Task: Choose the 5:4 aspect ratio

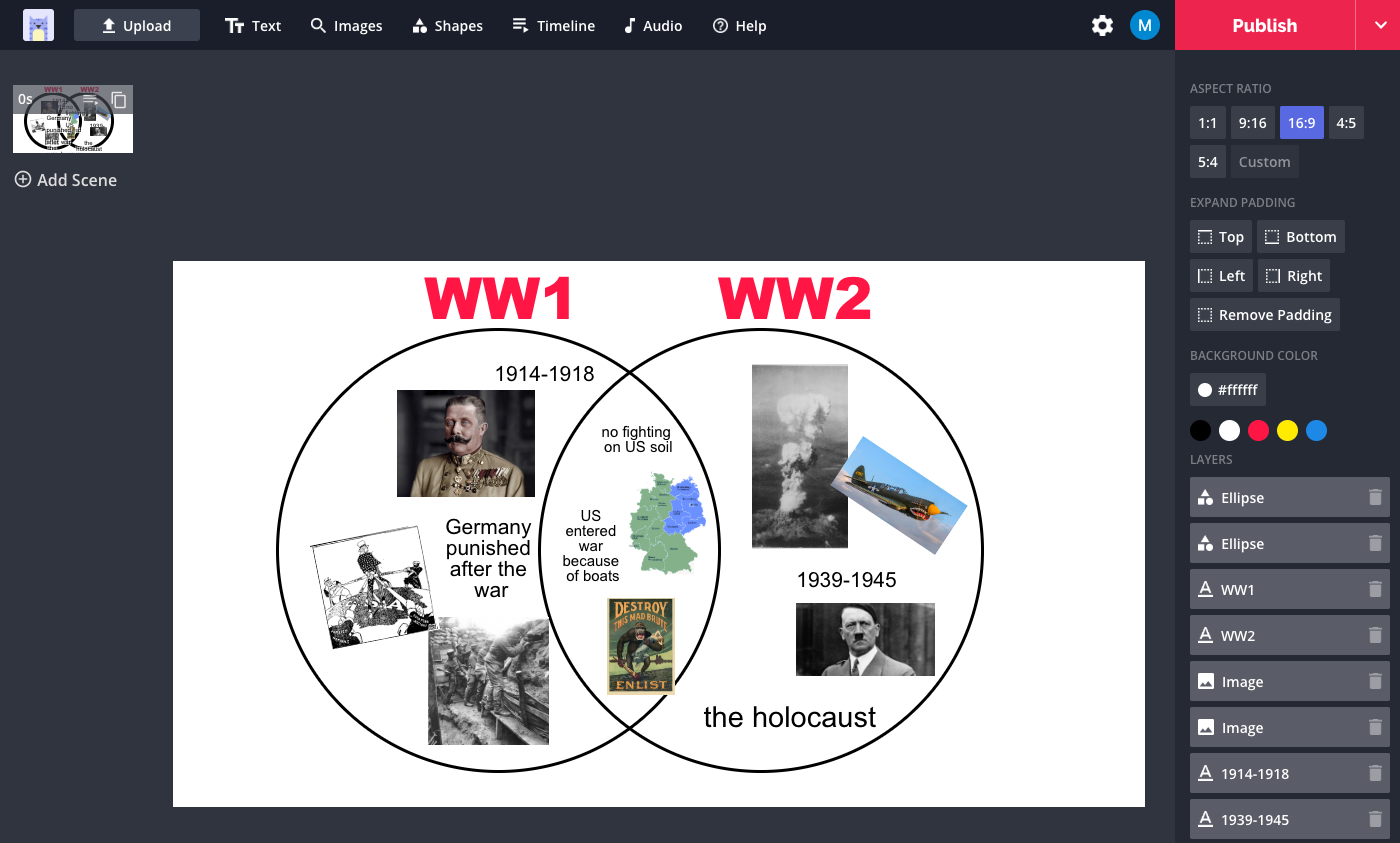Action: coord(1208,162)
